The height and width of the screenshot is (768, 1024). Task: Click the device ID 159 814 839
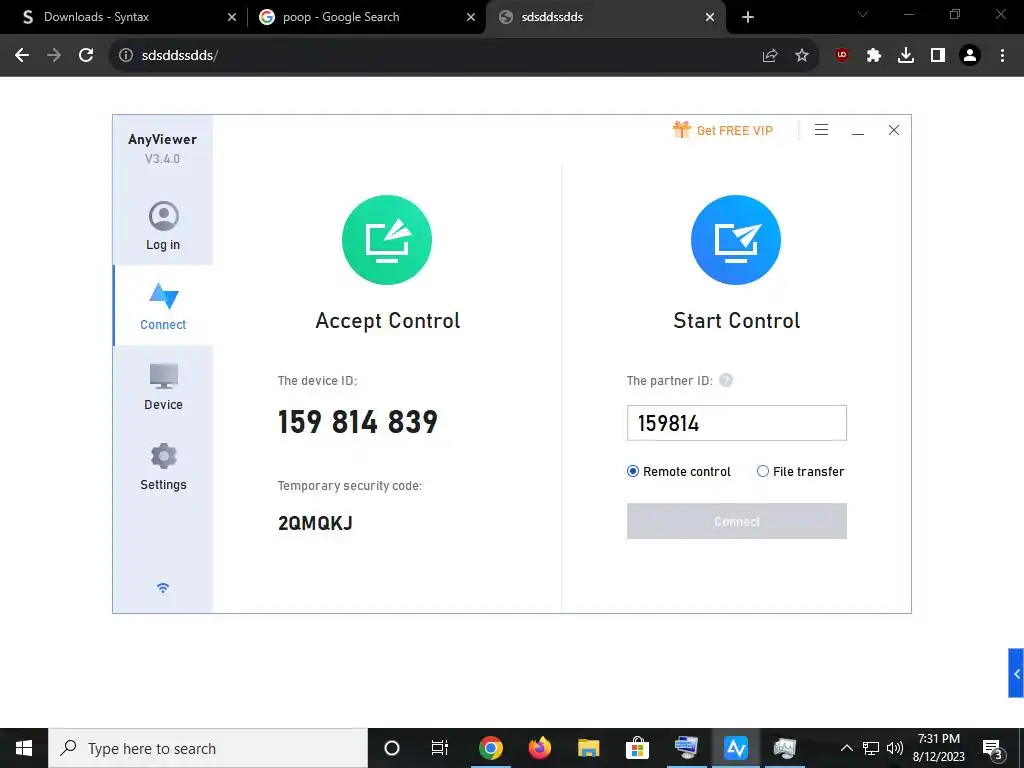coord(358,422)
